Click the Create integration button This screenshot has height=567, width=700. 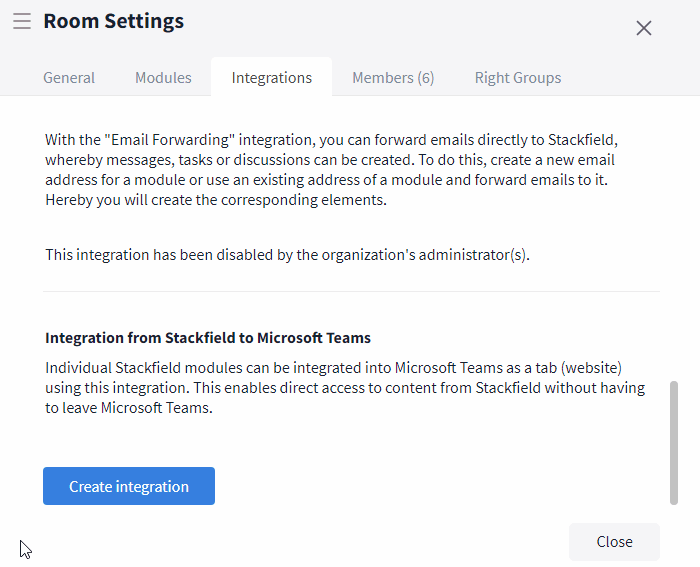pos(129,486)
